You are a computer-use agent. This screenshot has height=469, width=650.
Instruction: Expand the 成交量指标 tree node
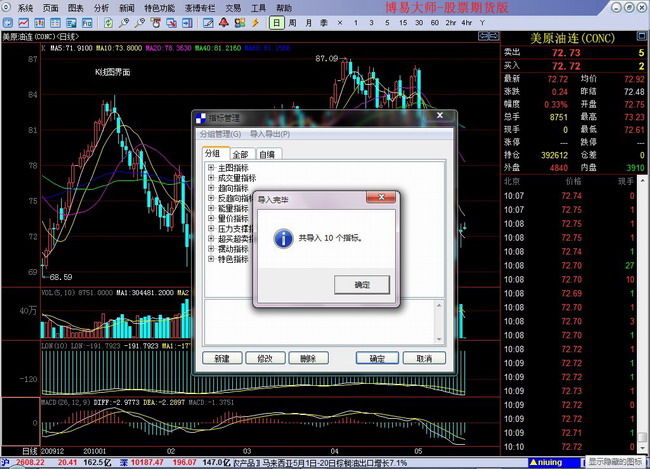click(x=211, y=177)
